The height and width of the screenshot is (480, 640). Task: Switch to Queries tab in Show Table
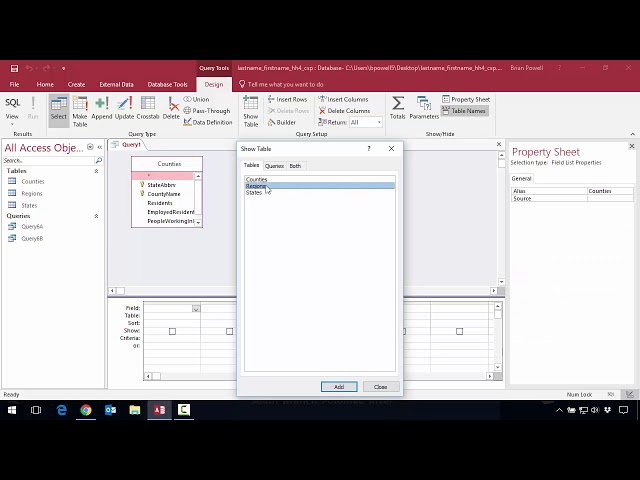(274, 166)
